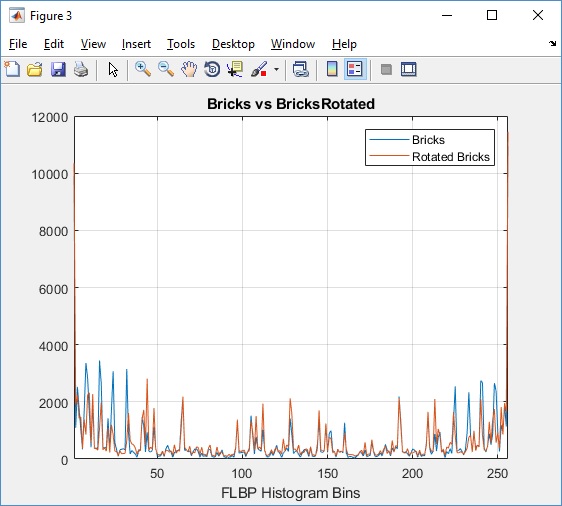Select the Data Cursor tool
Viewport: 562px width, 506px height.
pos(235,69)
